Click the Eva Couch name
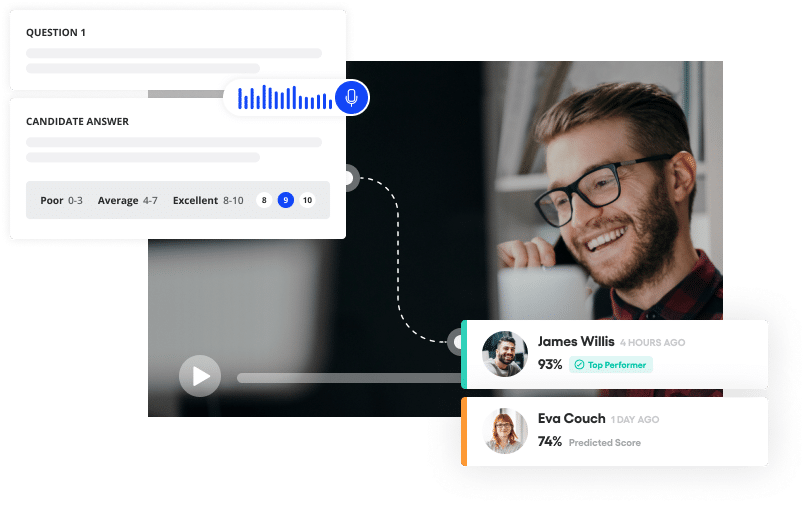 point(571,418)
